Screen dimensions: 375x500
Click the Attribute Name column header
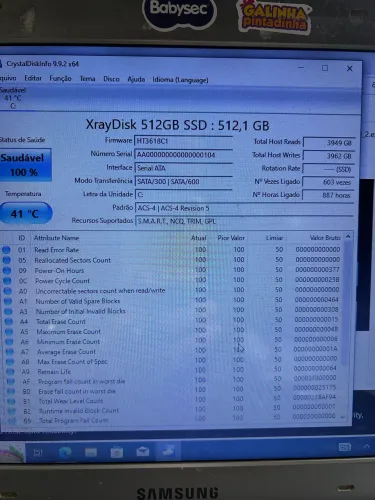coord(56,238)
